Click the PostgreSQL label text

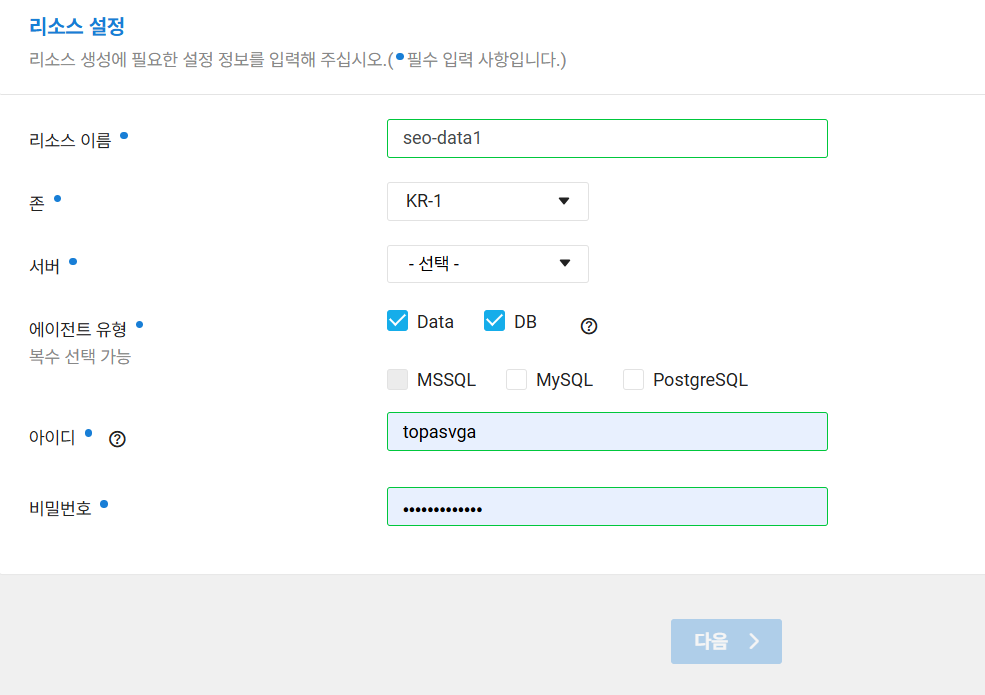pos(700,380)
